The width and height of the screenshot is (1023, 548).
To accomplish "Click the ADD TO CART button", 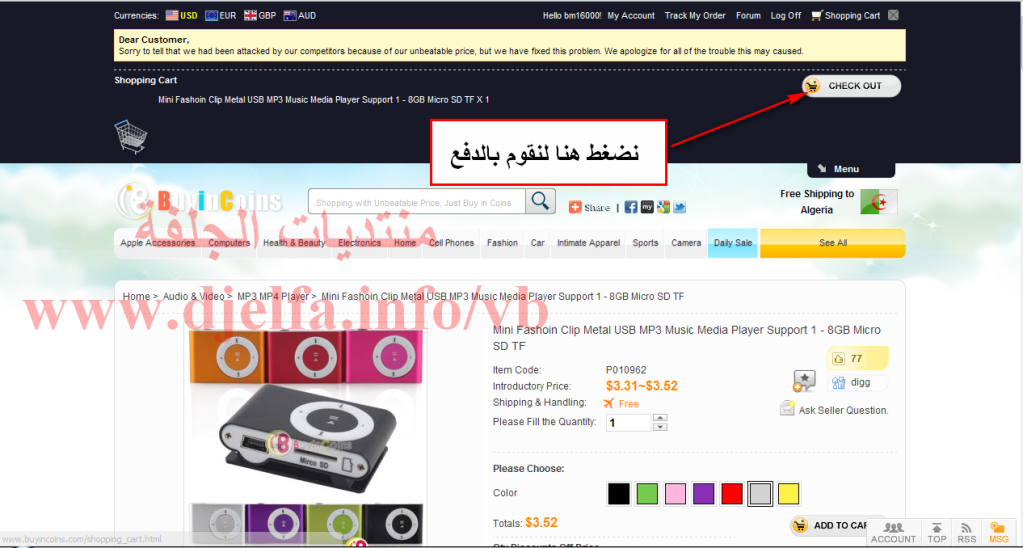I will [x=829, y=525].
